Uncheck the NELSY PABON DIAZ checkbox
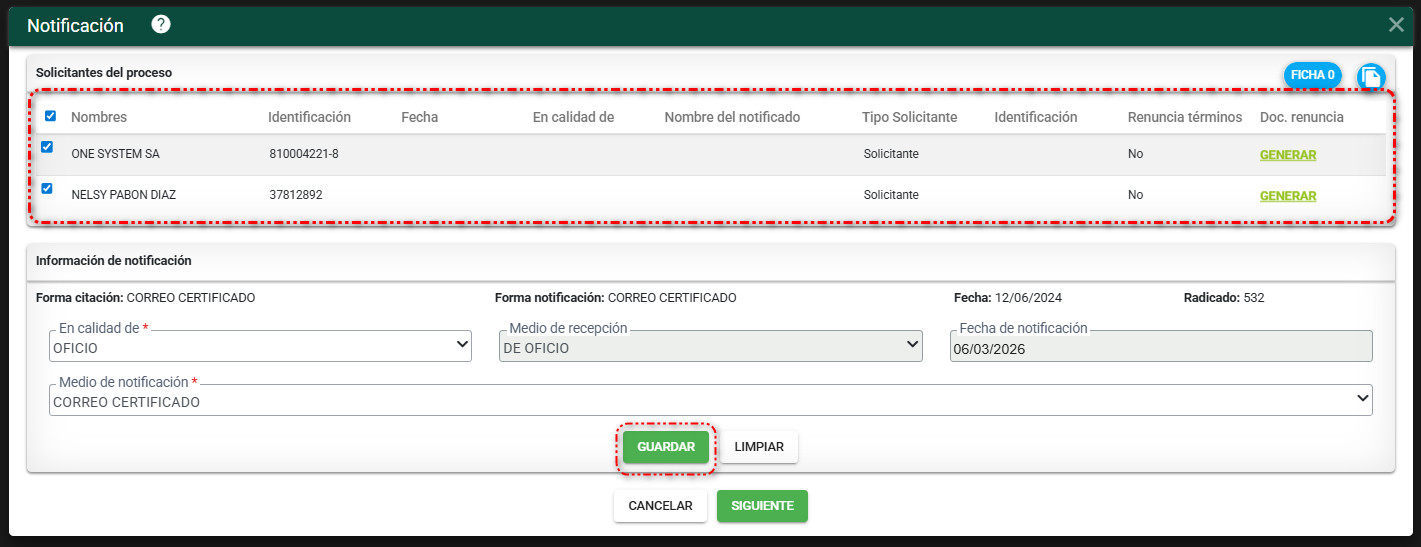Viewport: 1421px width, 547px height. (47, 188)
